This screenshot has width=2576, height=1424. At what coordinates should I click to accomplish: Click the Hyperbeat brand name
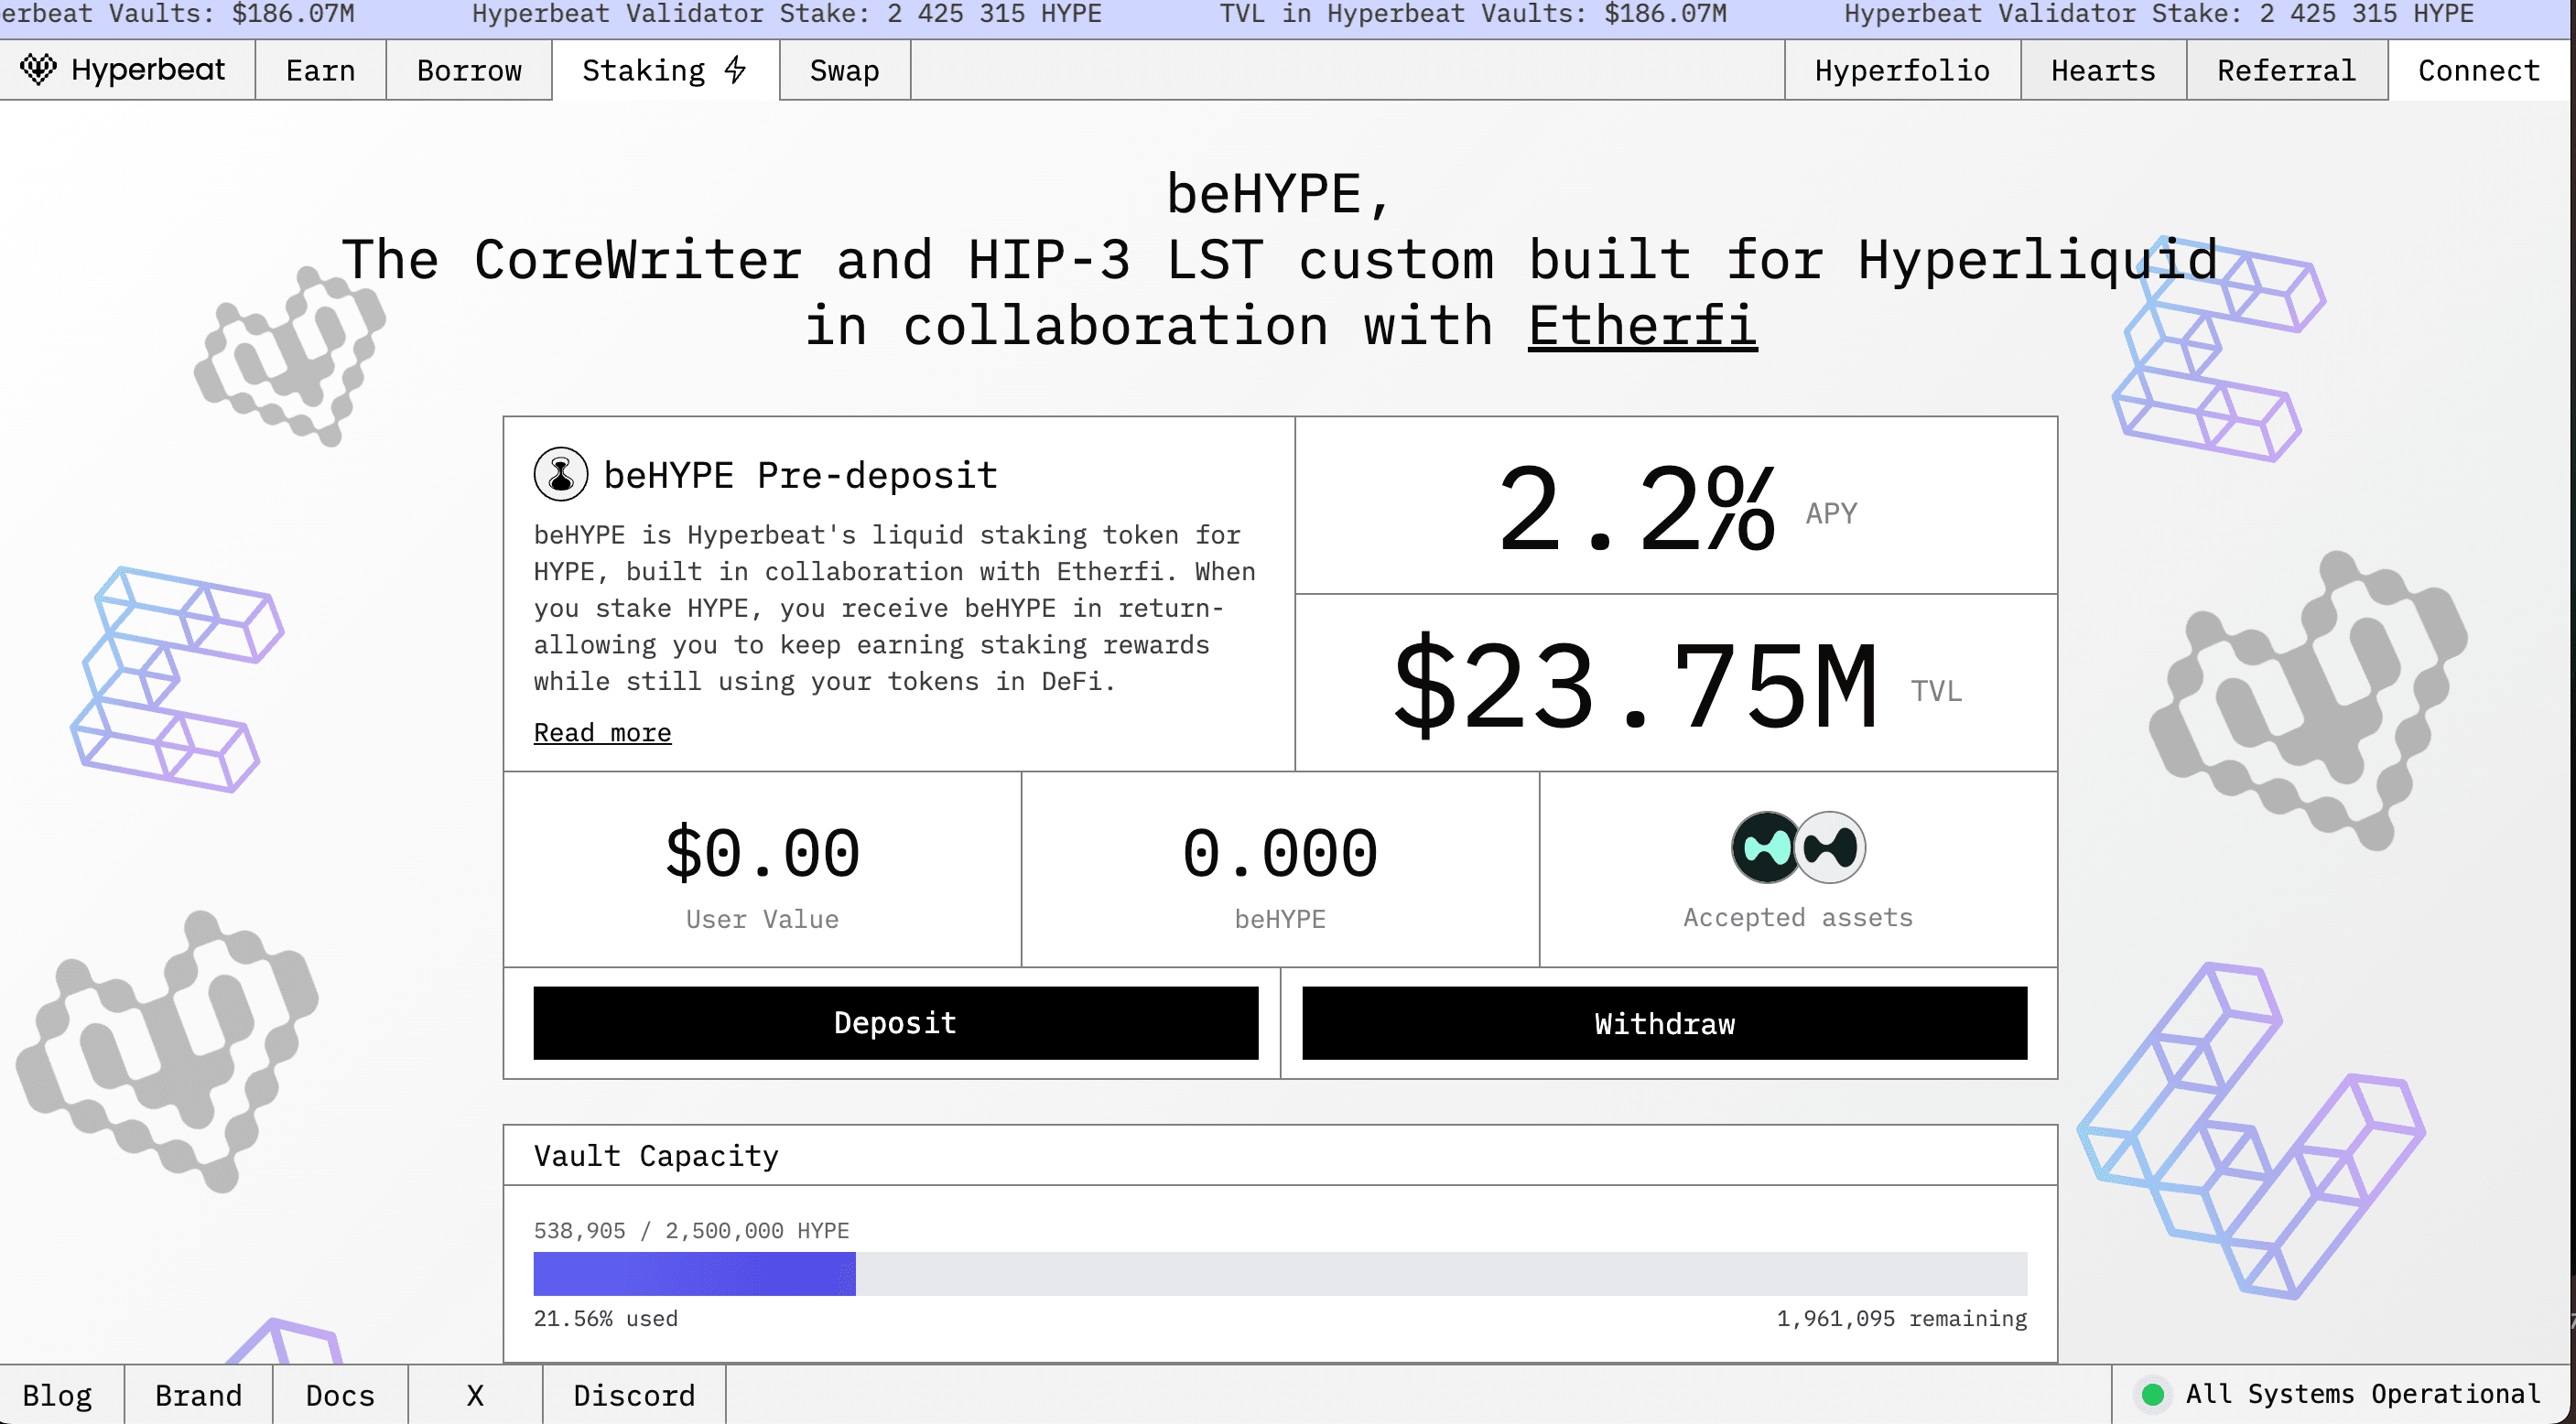pos(148,69)
